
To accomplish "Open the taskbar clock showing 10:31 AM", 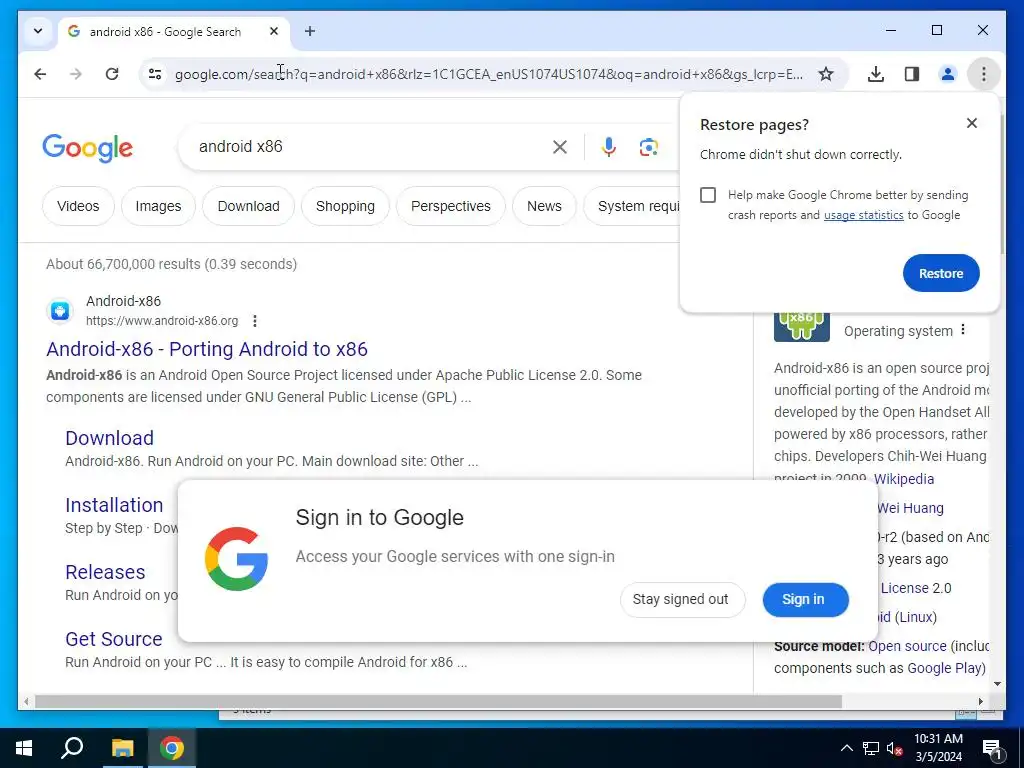I will click(x=938, y=748).
